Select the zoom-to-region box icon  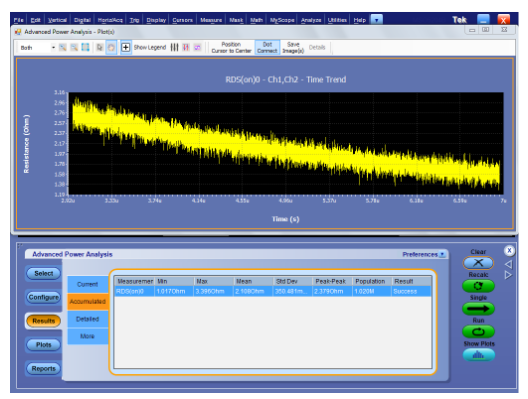coord(86,47)
